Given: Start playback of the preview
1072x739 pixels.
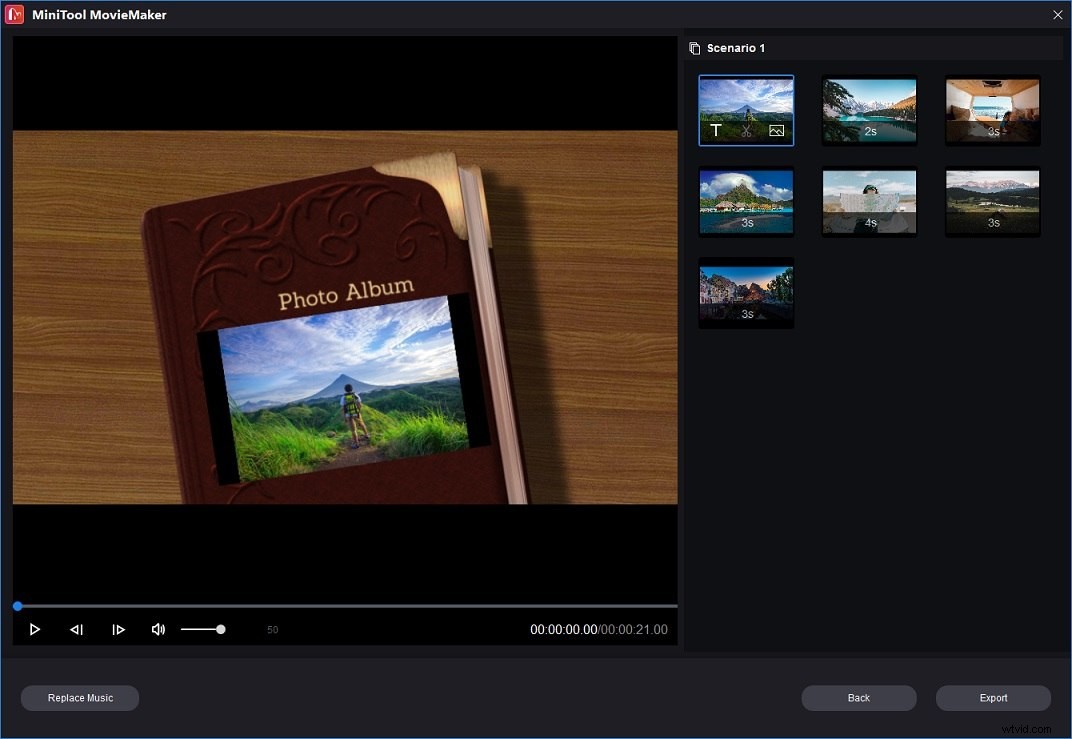Looking at the screenshot, I should pos(35,629).
